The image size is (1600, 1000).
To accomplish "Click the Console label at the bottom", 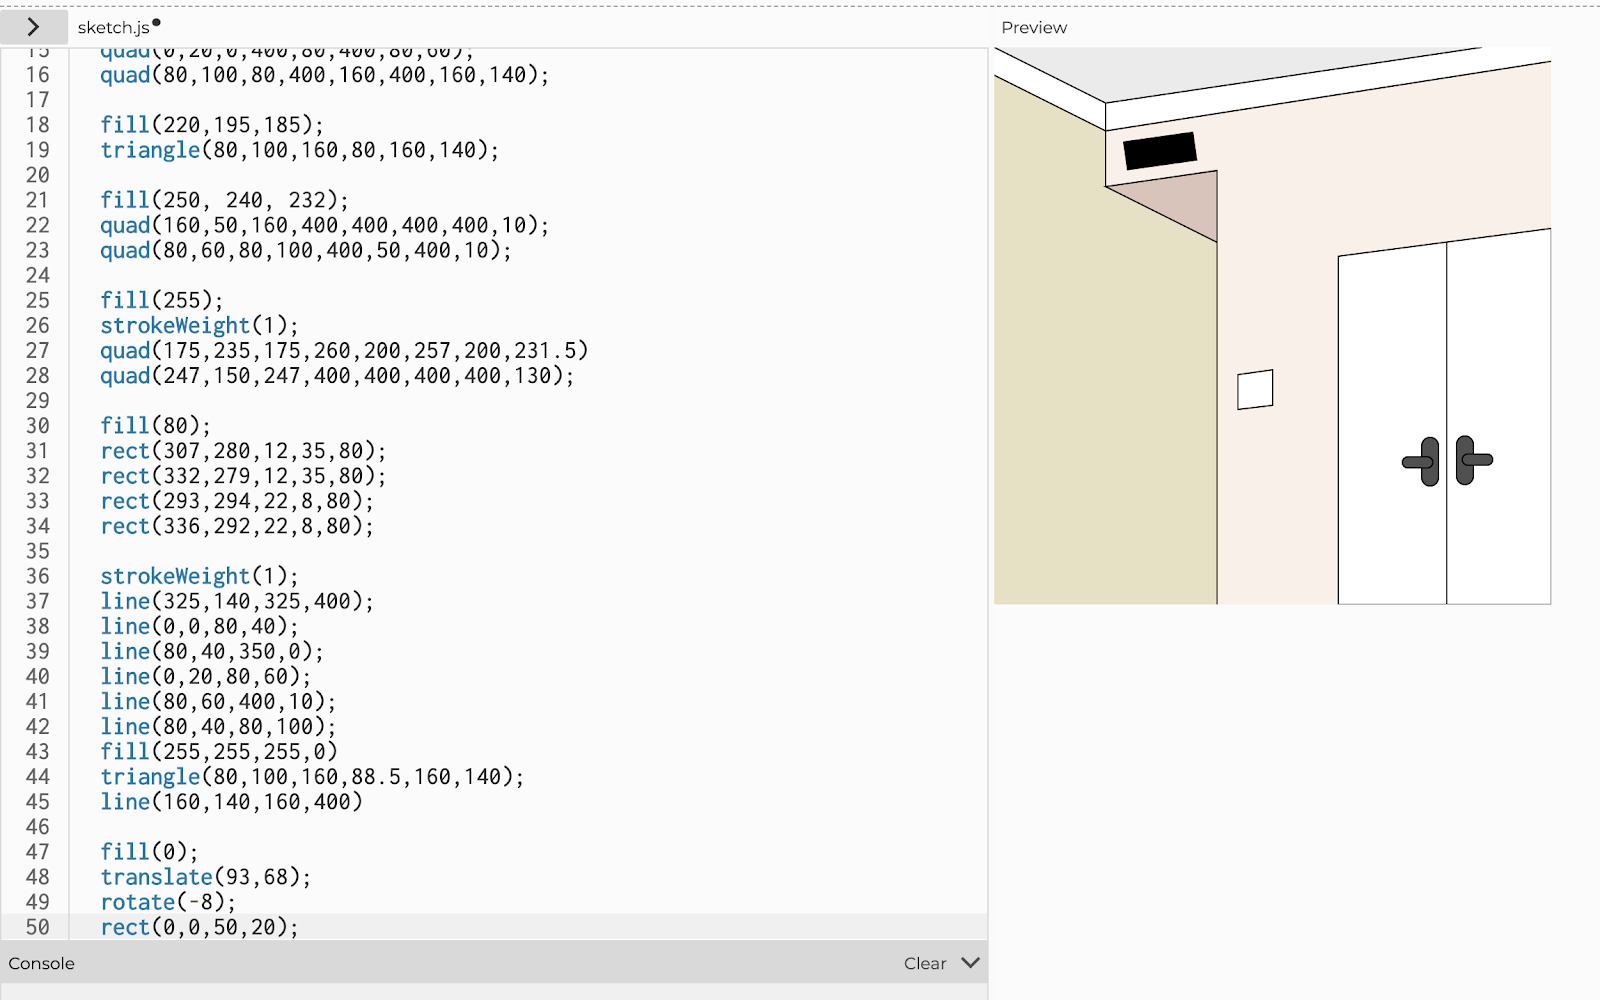I will point(41,962).
